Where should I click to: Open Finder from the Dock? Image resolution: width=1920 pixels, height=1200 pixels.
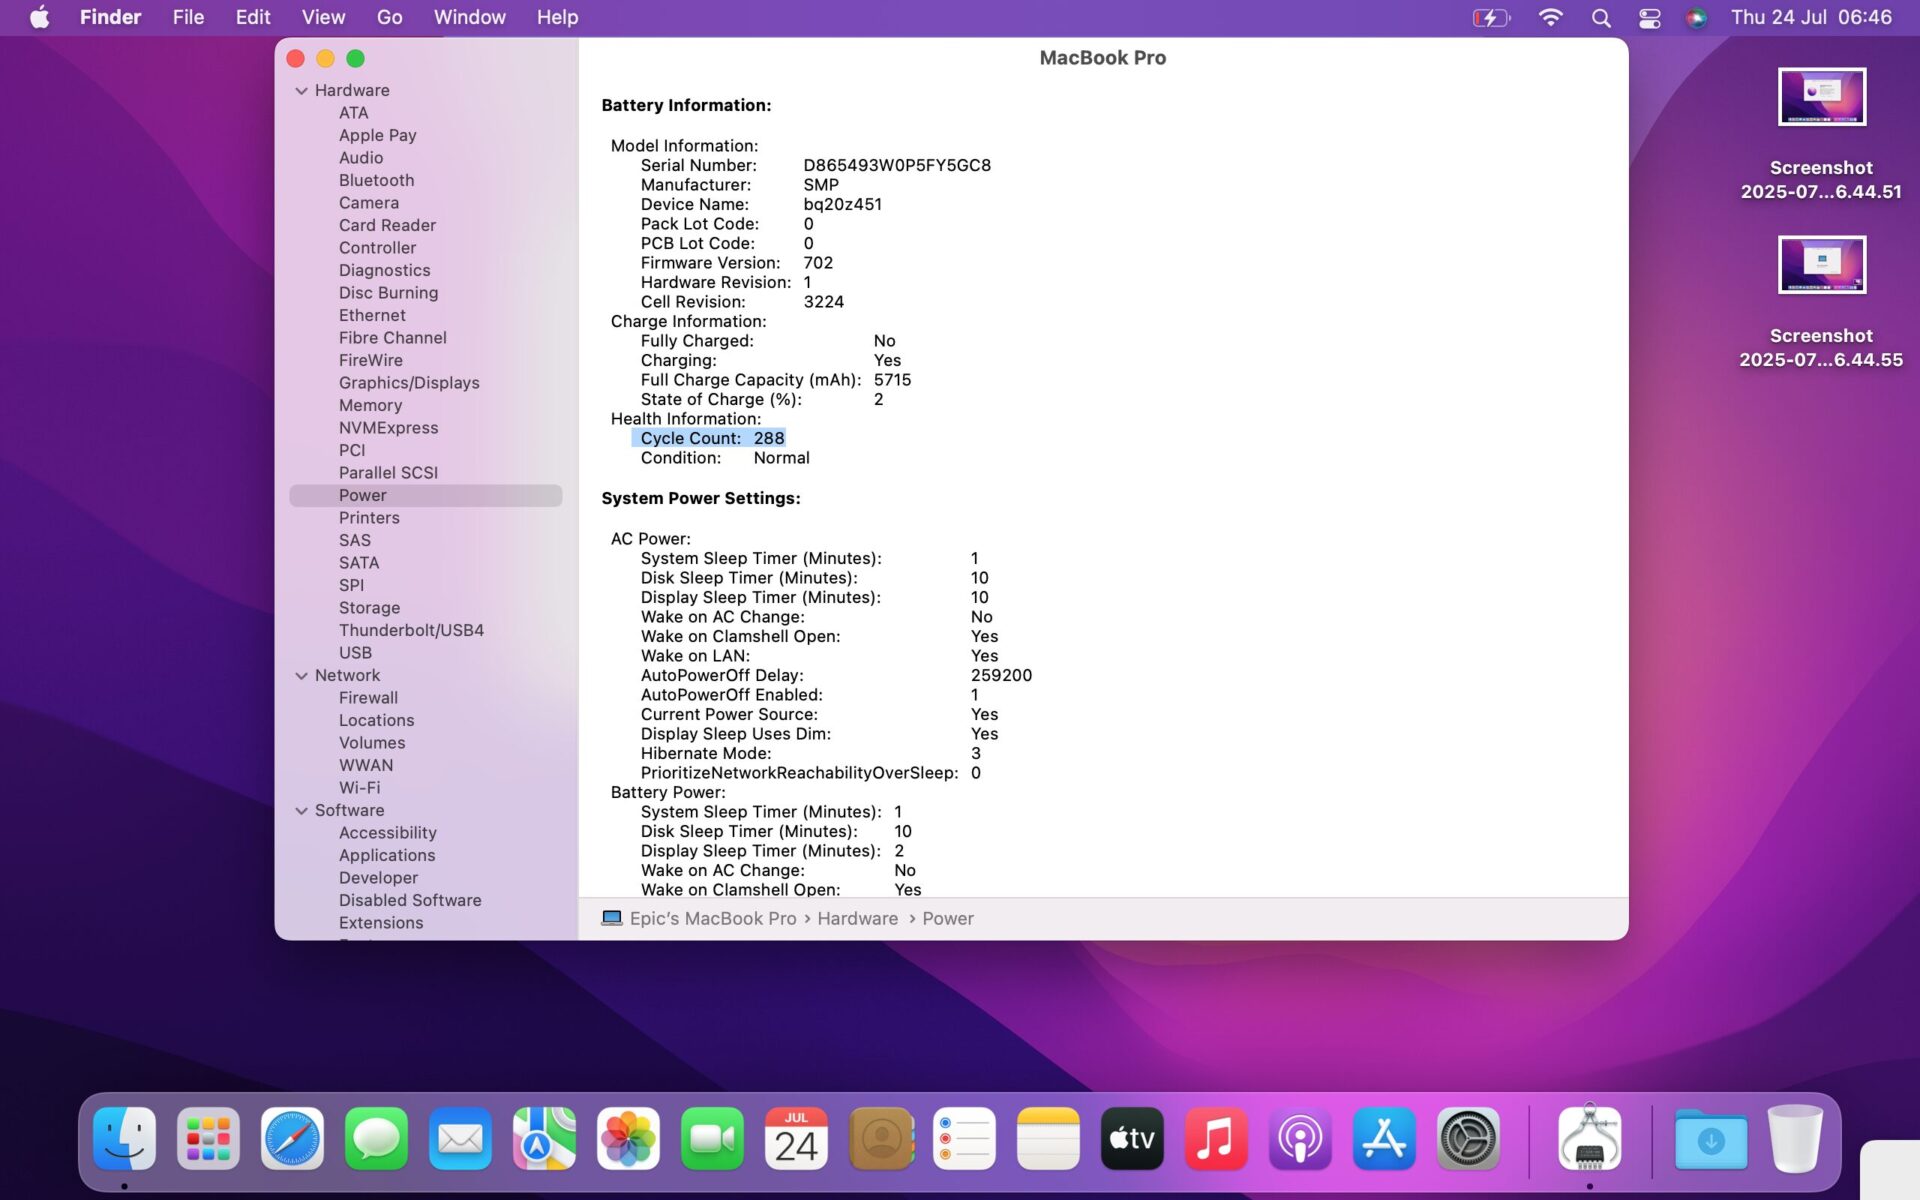tap(124, 1138)
